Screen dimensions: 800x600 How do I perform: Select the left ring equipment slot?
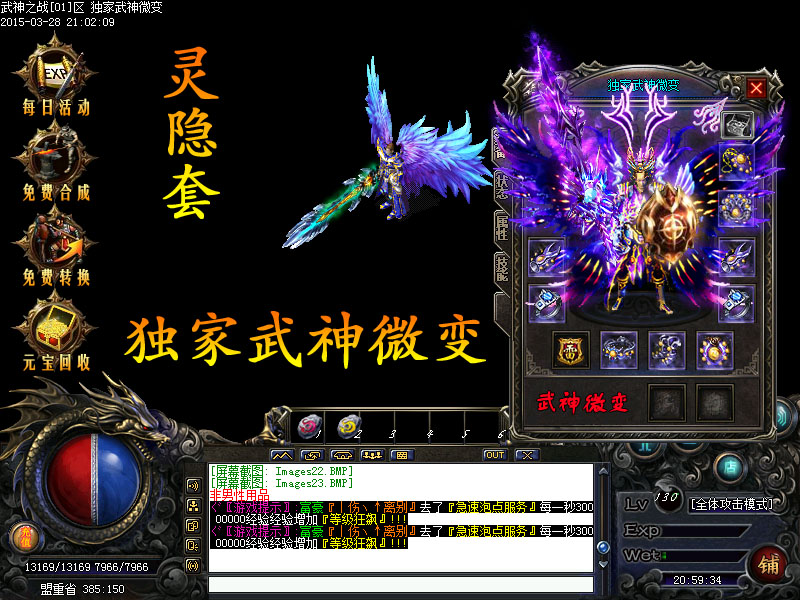coord(546,304)
